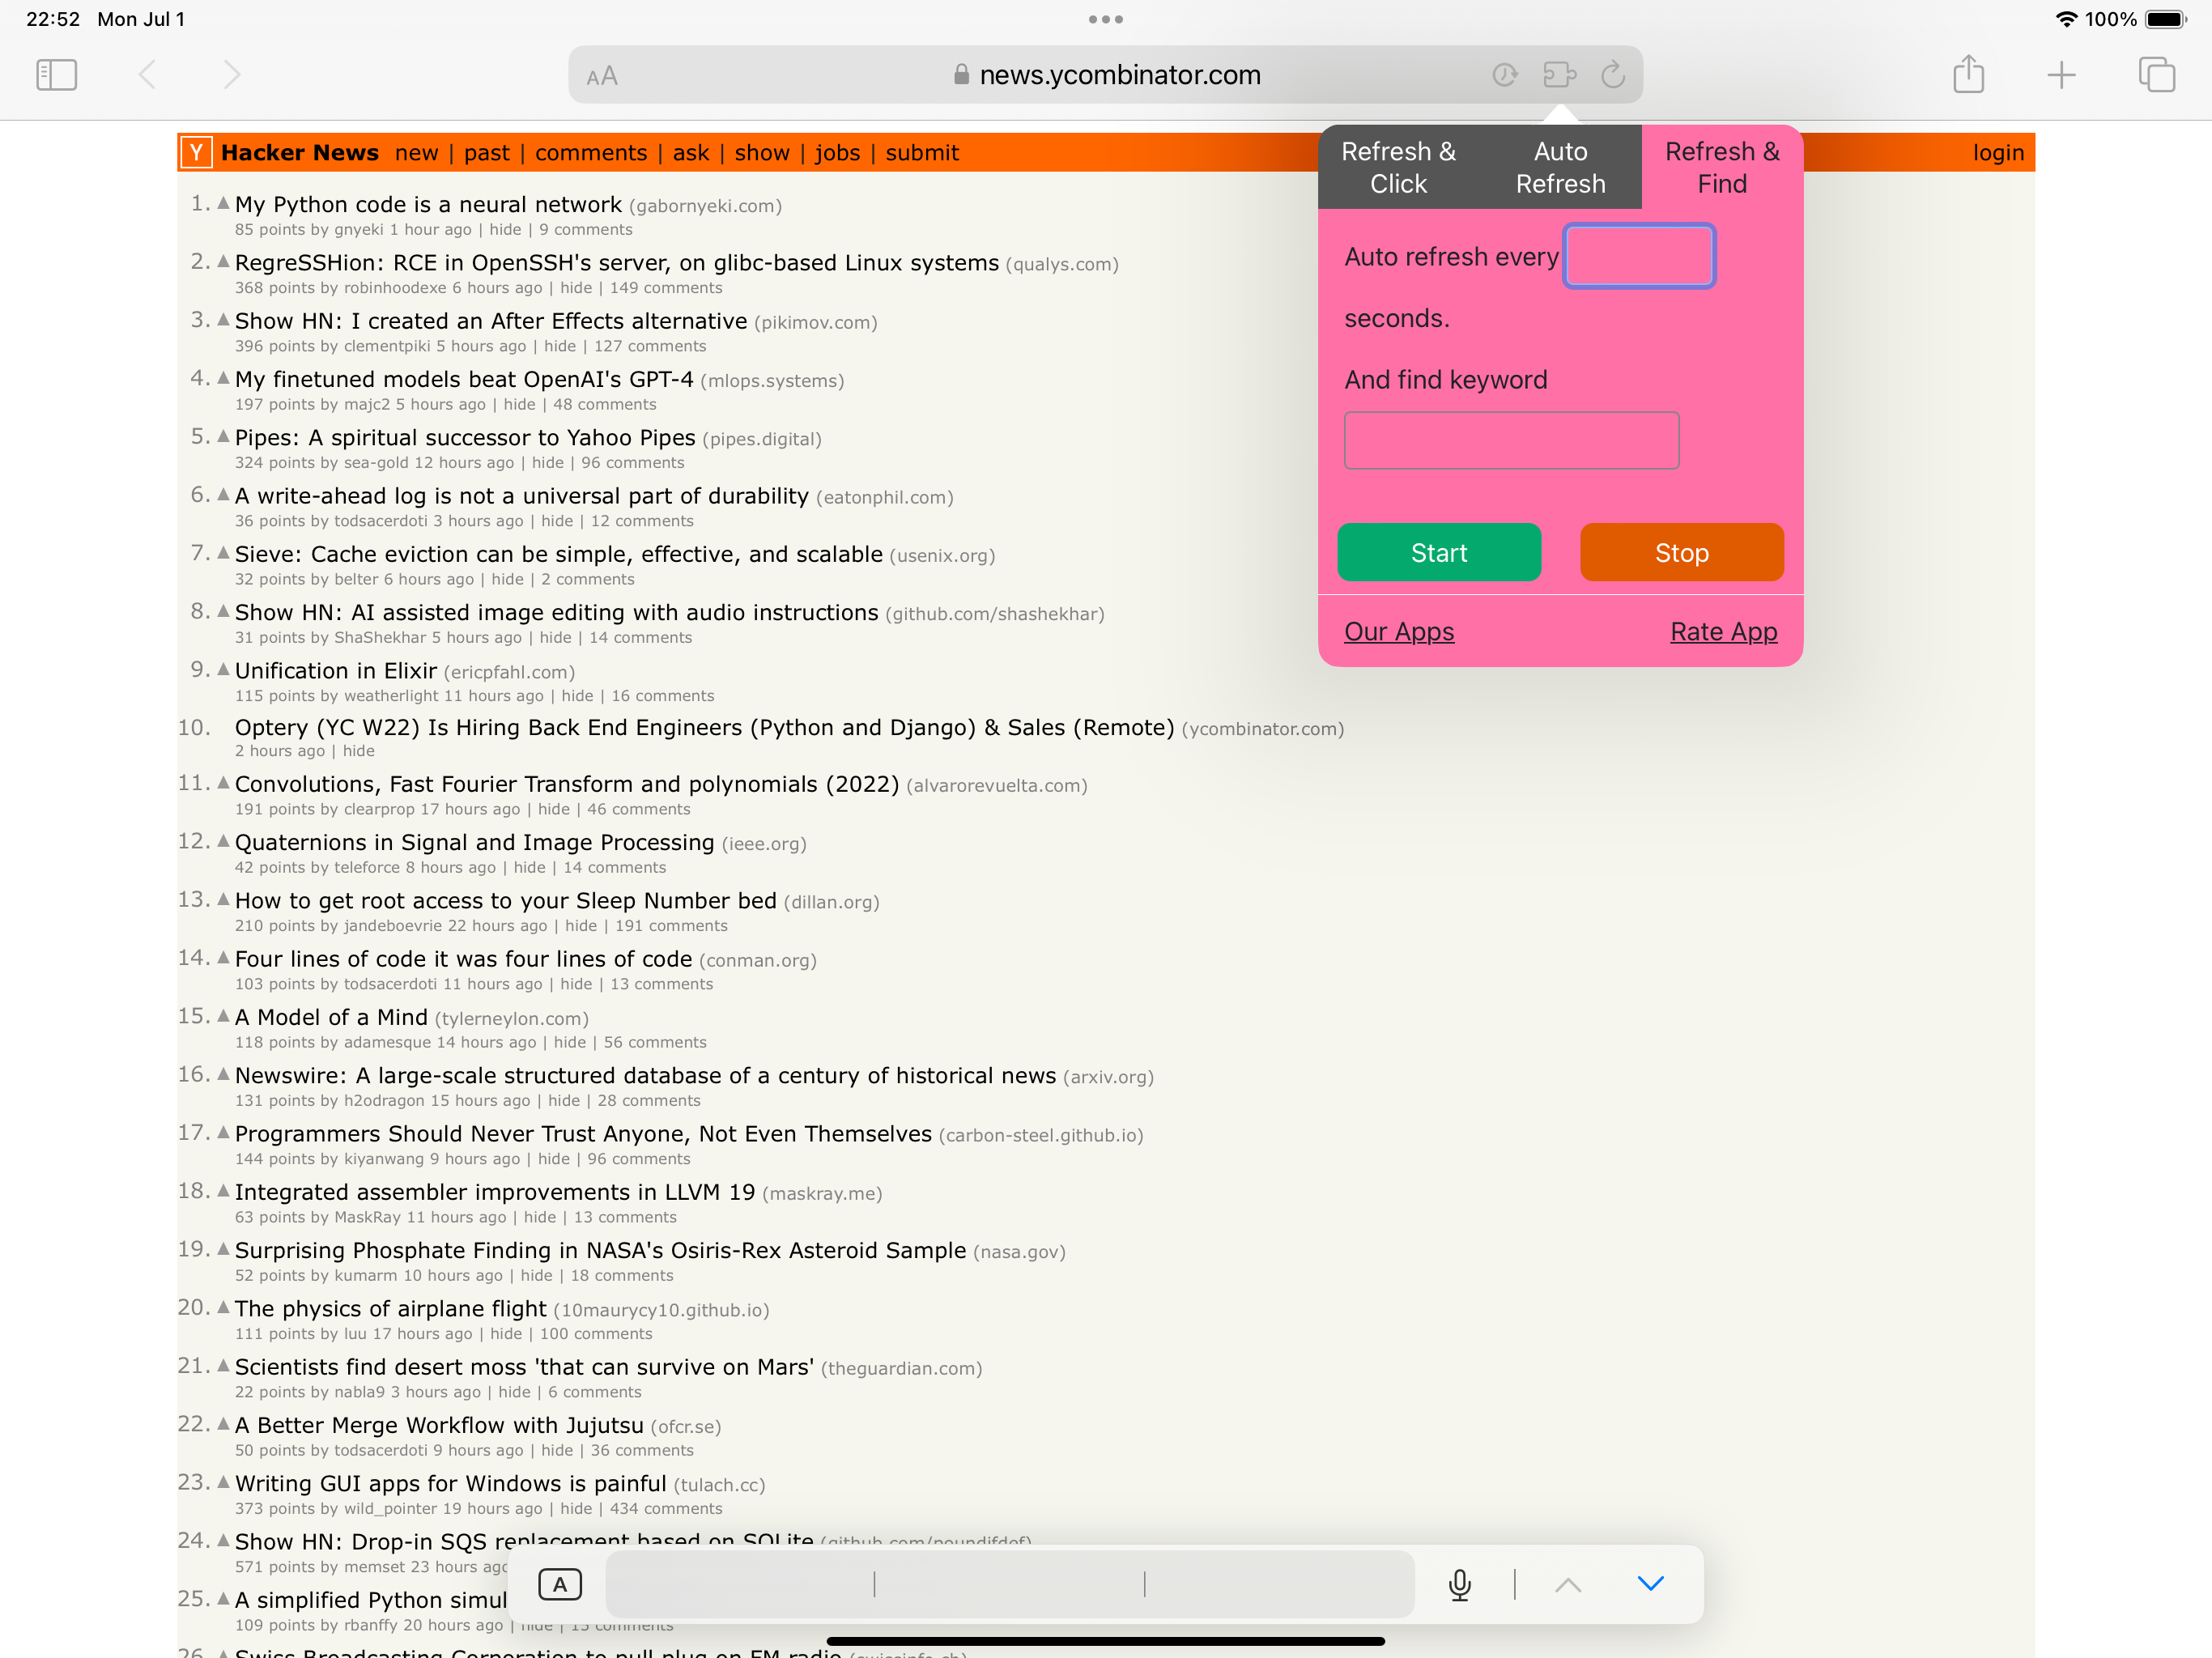The height and width of the screenshot is (1658, 2212).
Task: Tap the news.ycombinator.com address bar
Action: click(1106, 75)
